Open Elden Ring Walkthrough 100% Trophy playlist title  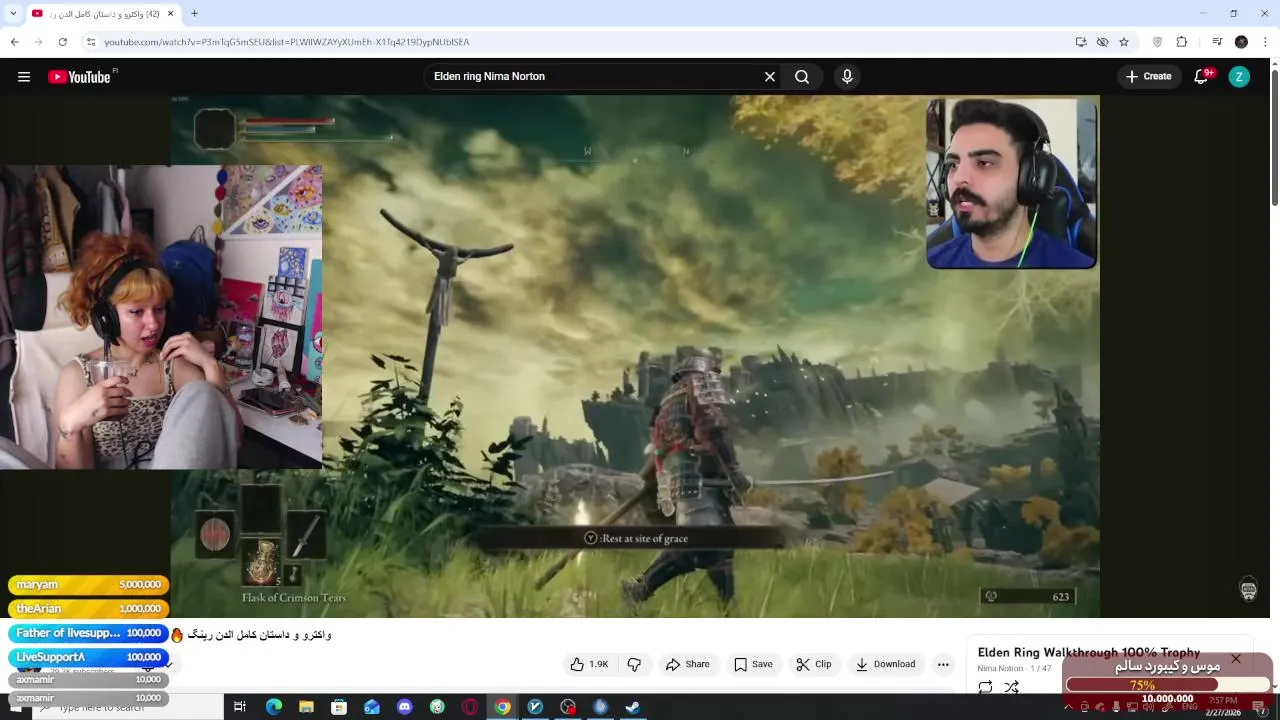1088,652
